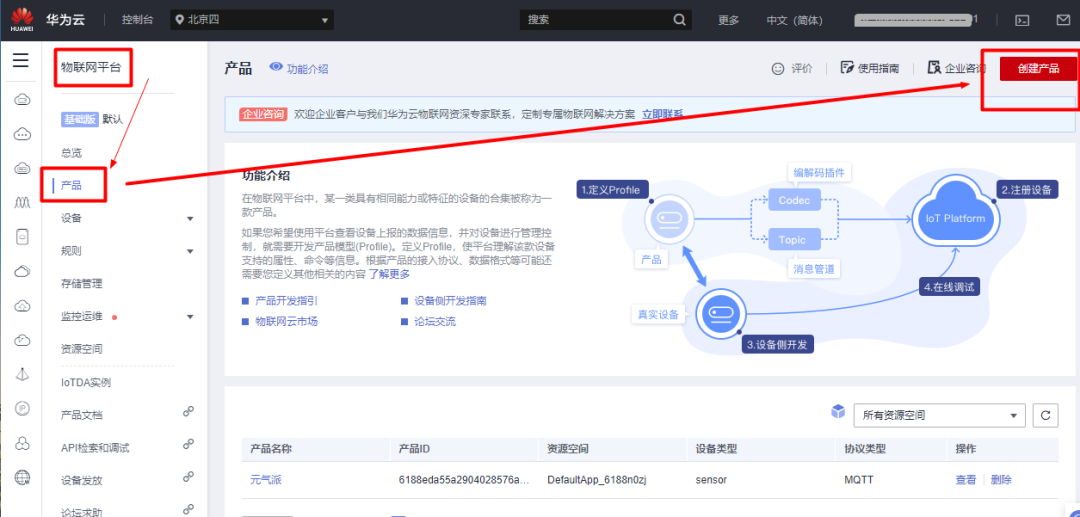
Task: Click the eye icon beside 功能介绍
Action: (x=276, y=67)
